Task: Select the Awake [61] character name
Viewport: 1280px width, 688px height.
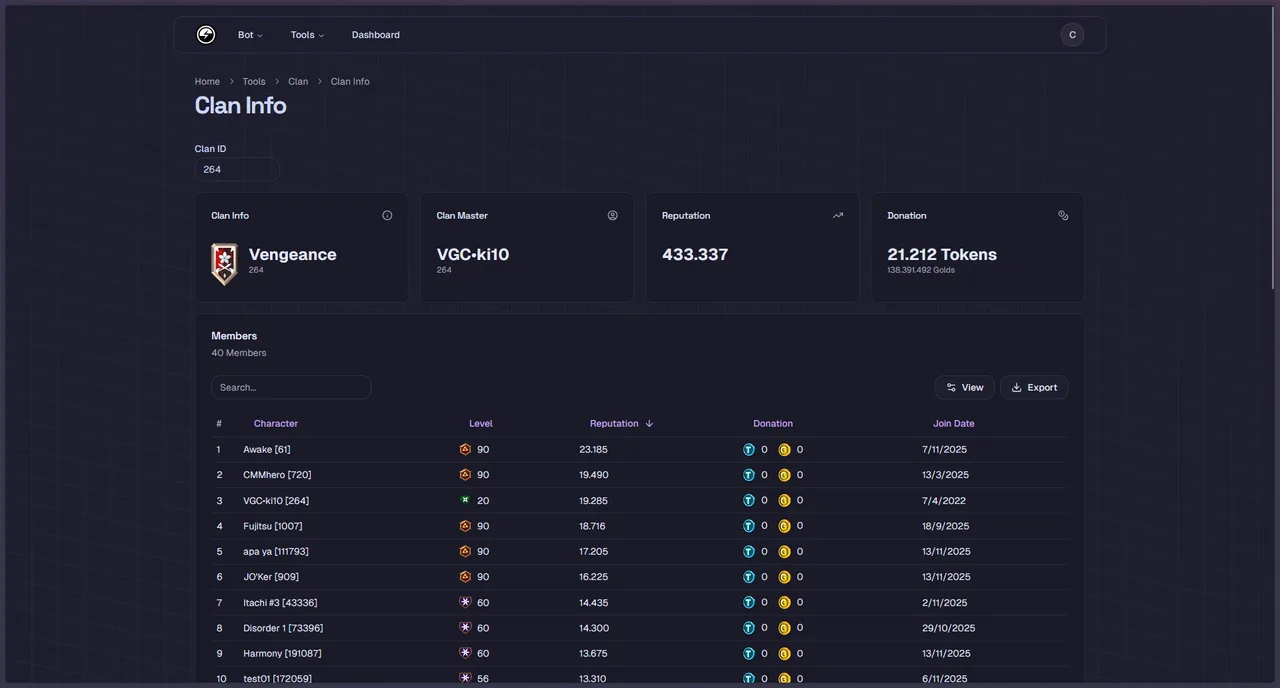Action: click(267, 450)
